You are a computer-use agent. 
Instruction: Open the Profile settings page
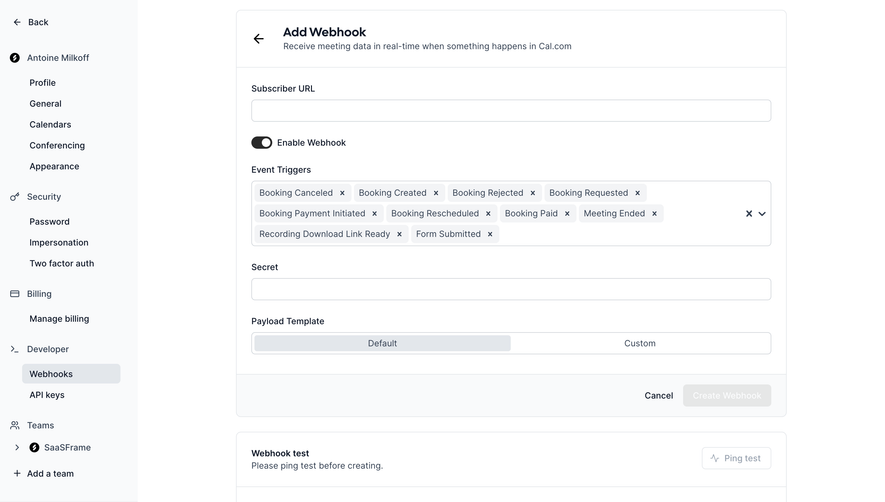(x=42, y=82)
